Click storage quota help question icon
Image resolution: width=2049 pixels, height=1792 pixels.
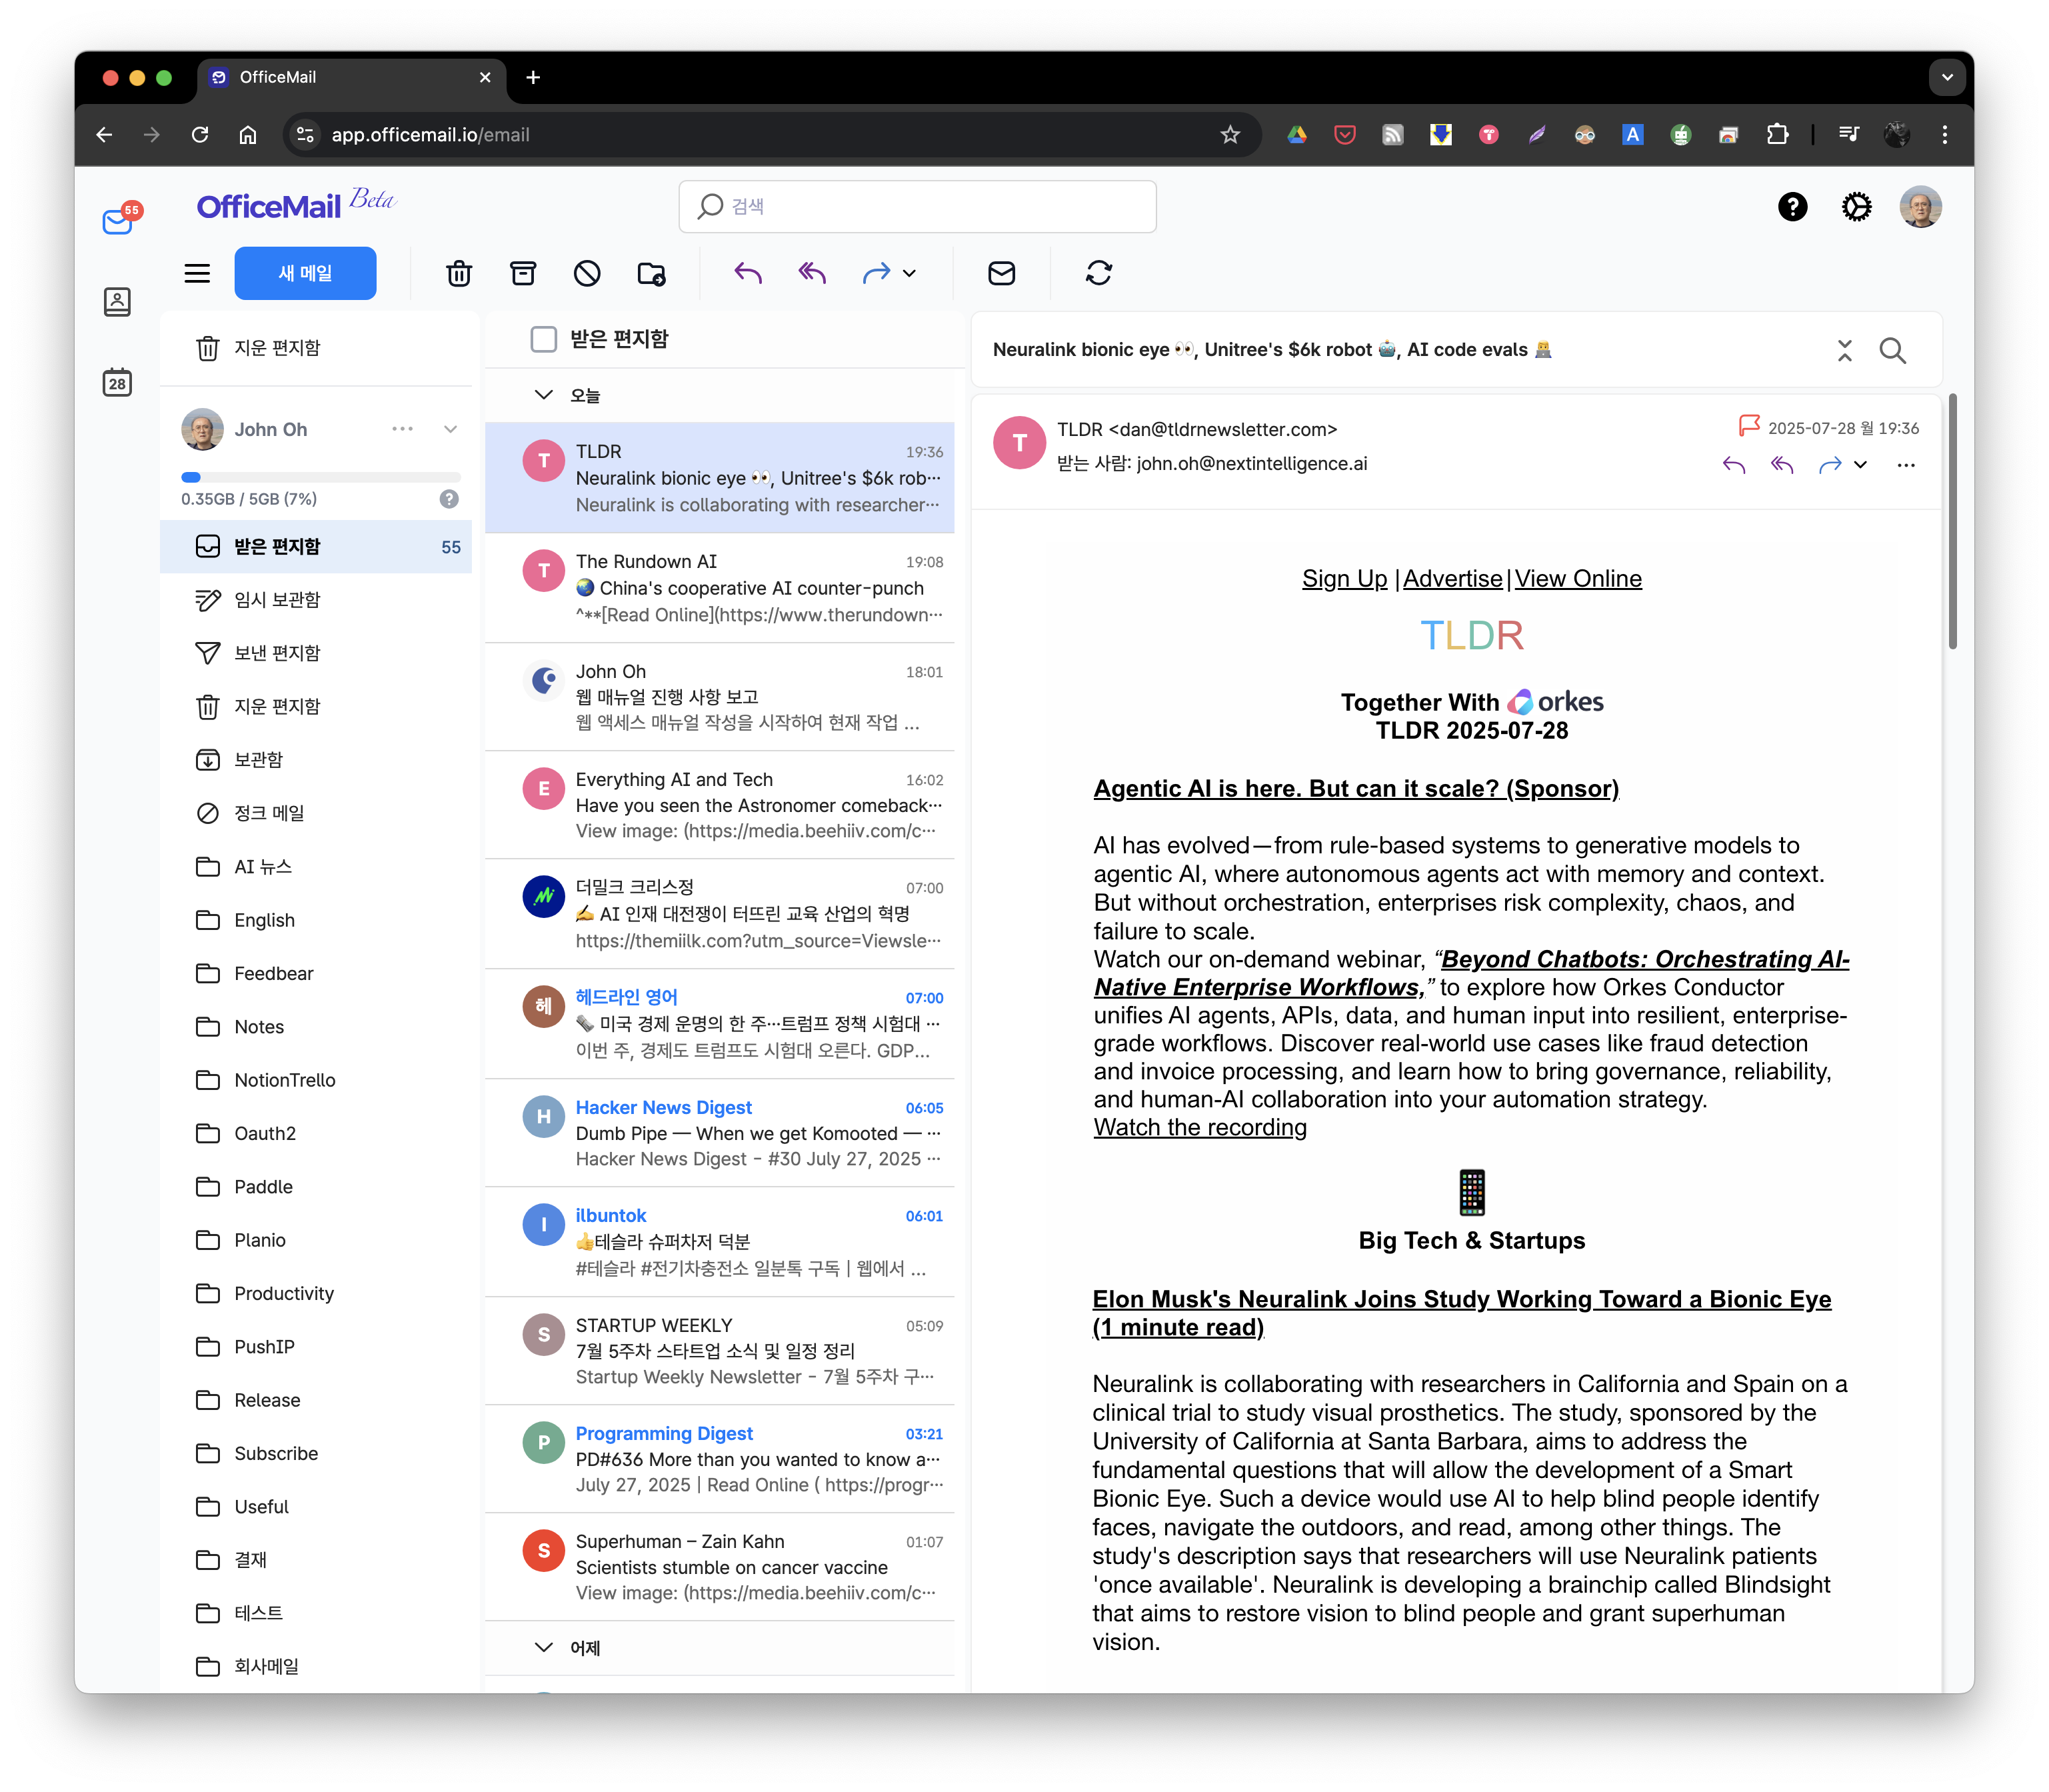coord(449,499)
